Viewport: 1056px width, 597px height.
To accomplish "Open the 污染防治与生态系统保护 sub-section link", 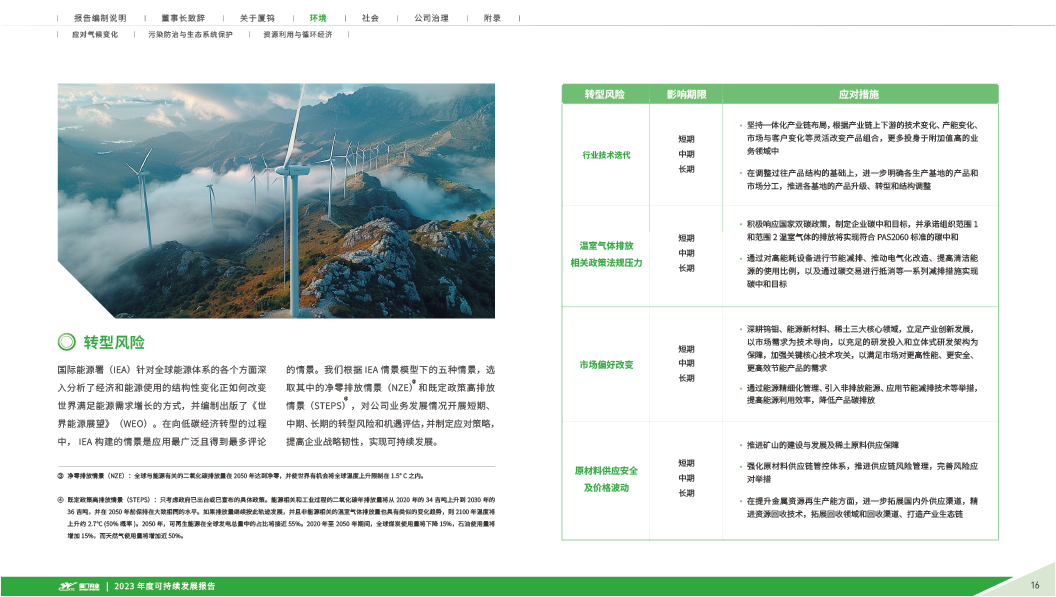I will click(x=190, y=34).
